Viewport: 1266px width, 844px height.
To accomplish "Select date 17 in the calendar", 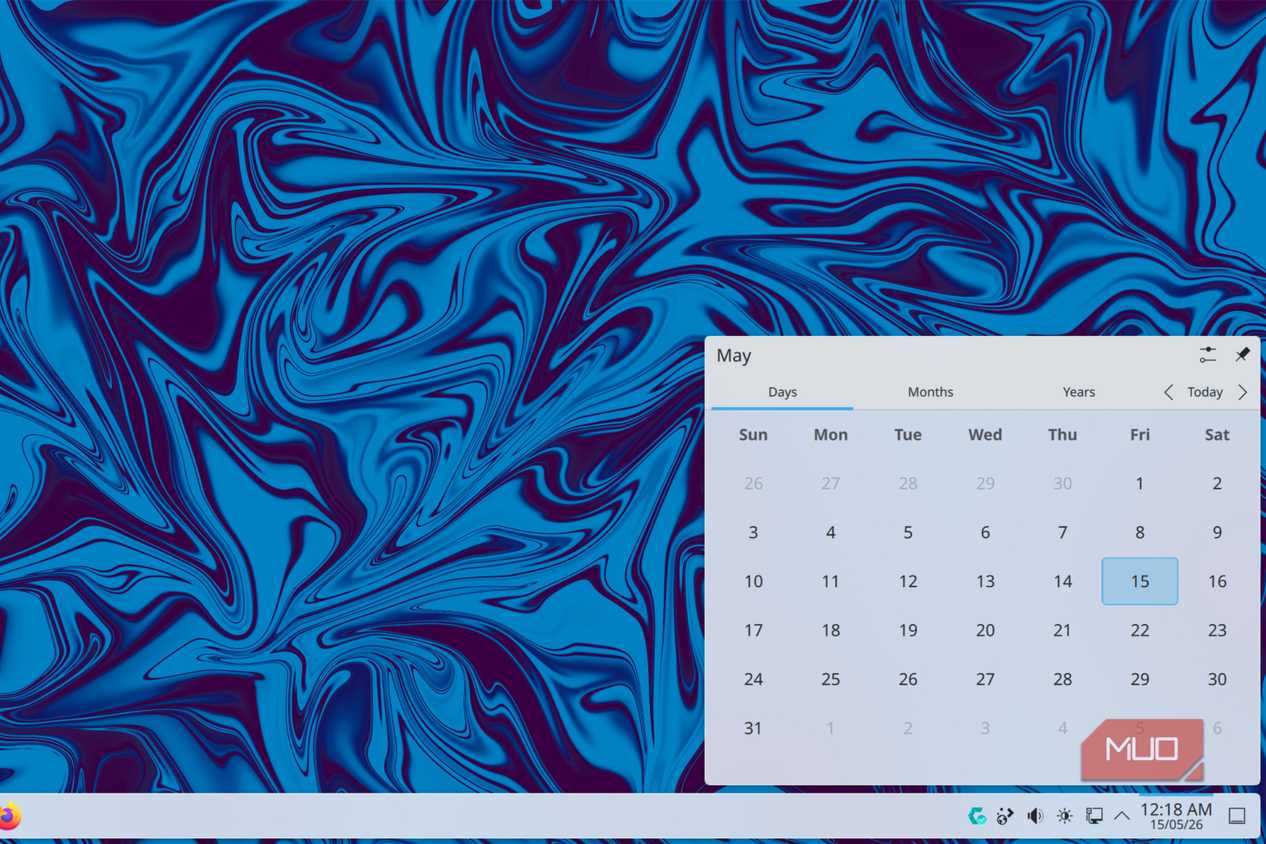I will 753,630.
